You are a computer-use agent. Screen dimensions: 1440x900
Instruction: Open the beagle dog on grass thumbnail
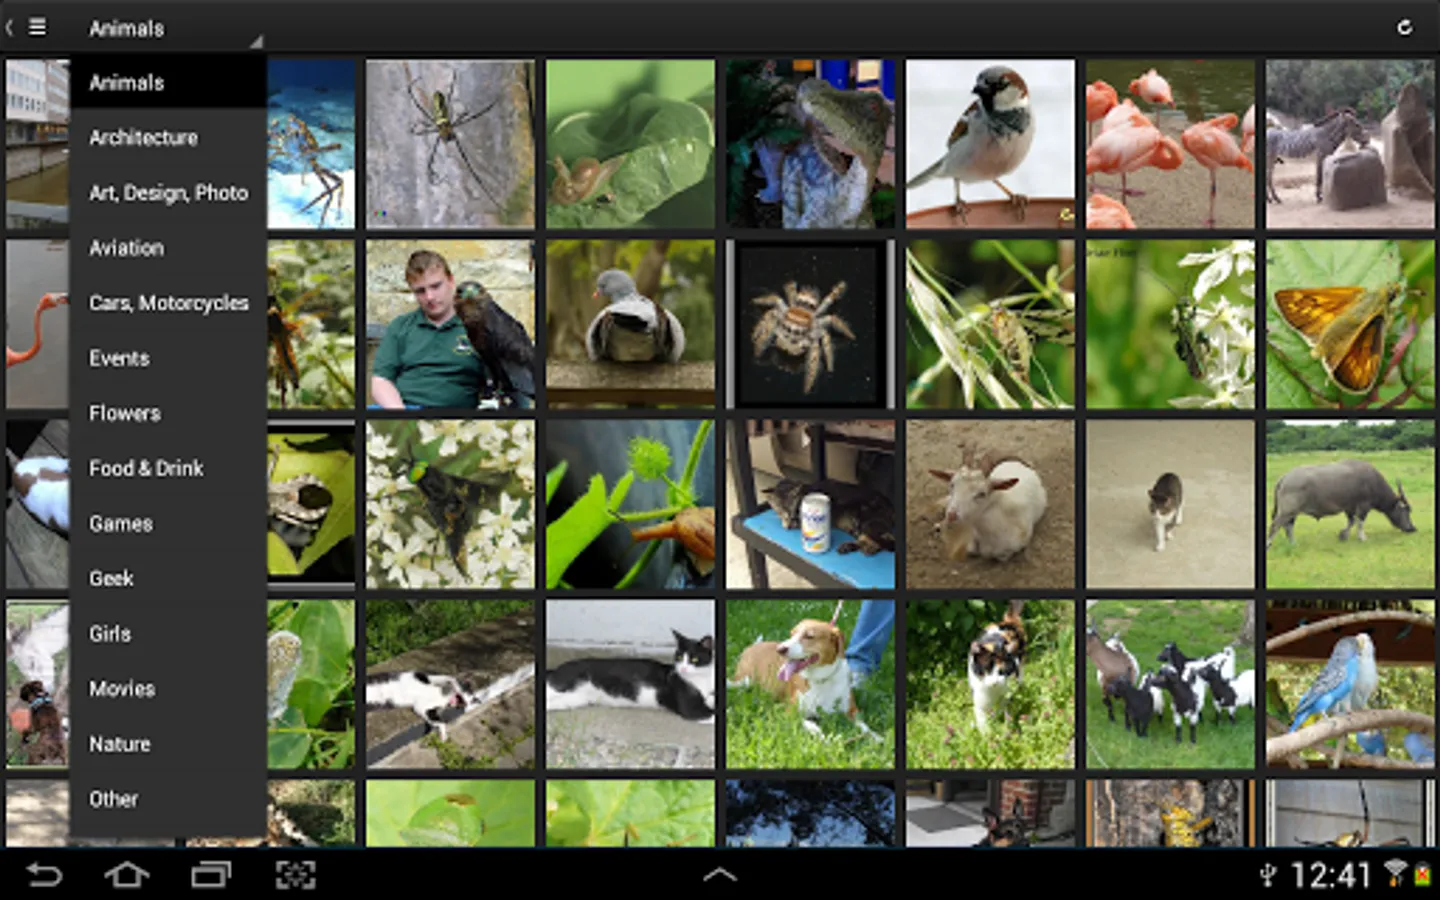810,684
